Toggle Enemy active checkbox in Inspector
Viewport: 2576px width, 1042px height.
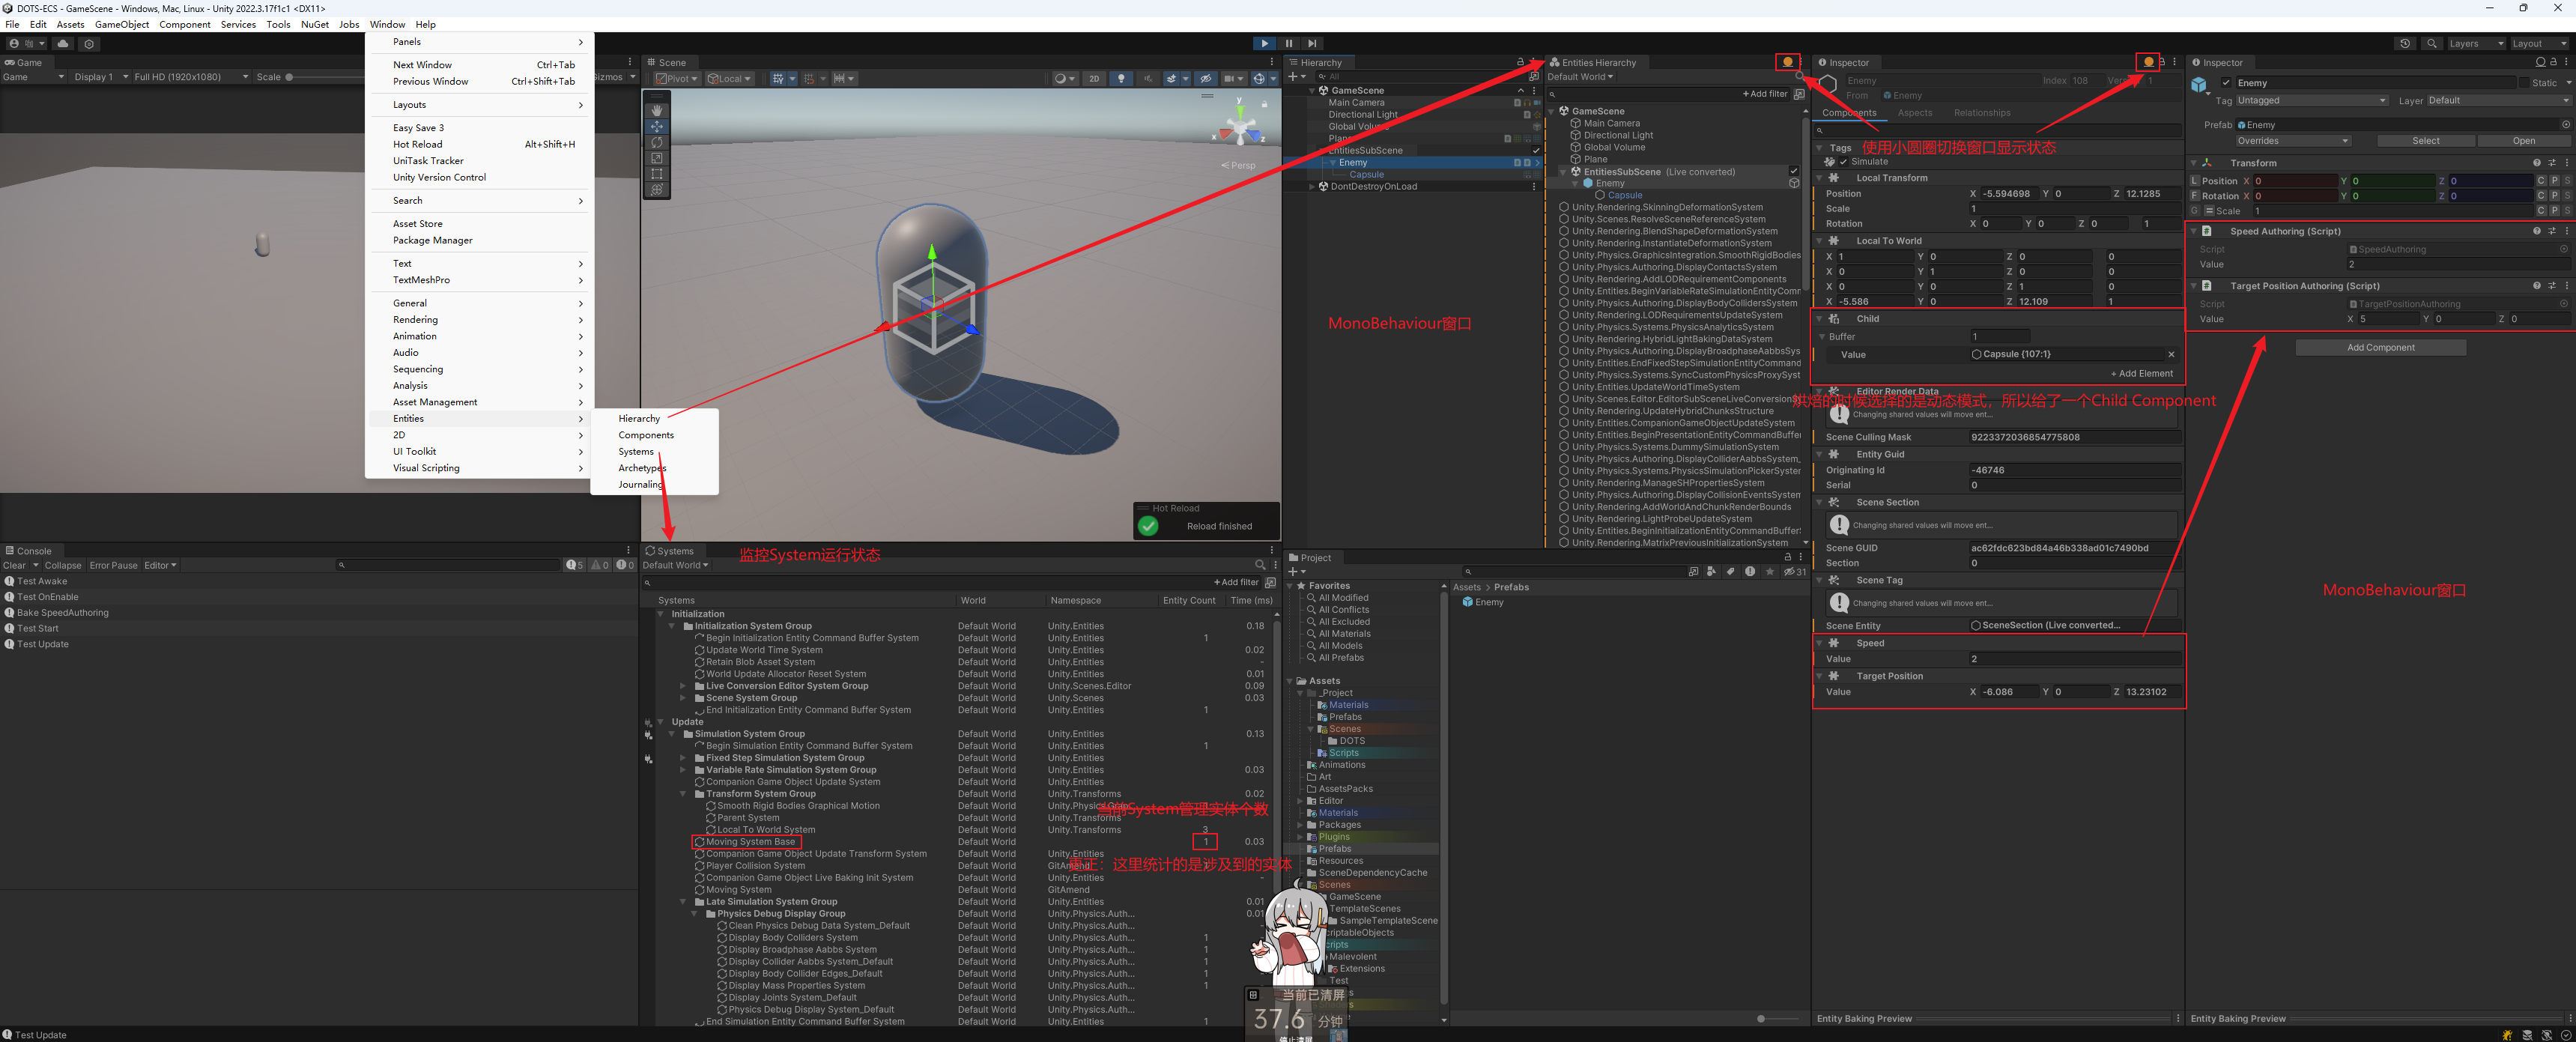(x=2226, y=83)
